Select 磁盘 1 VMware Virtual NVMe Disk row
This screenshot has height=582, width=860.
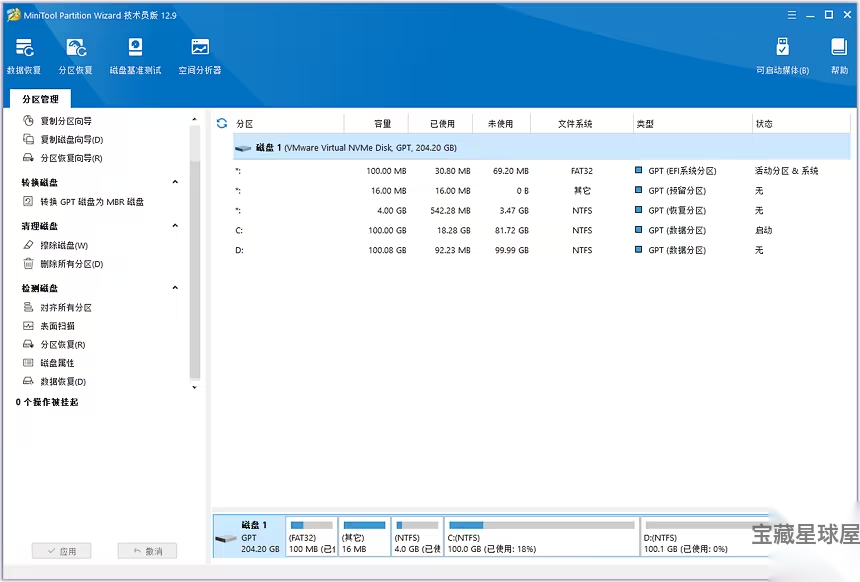541,148
